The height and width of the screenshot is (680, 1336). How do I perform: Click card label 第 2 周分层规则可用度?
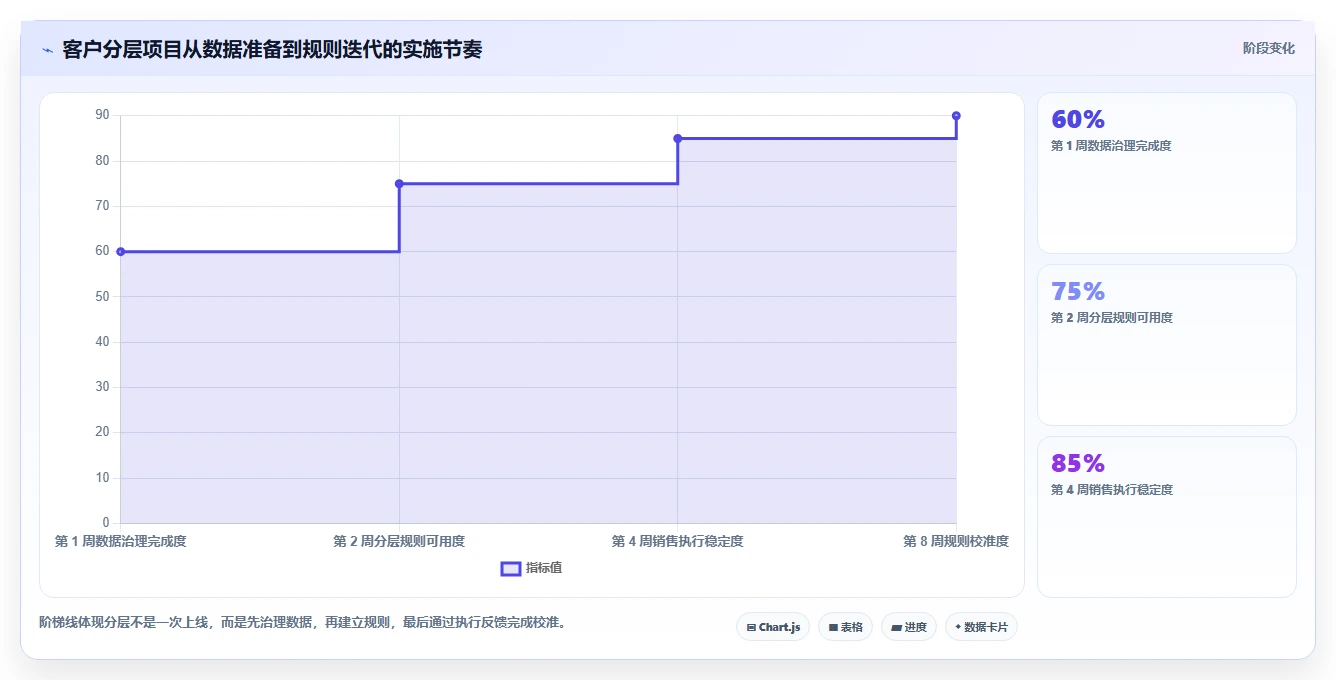click(1111, 318)
